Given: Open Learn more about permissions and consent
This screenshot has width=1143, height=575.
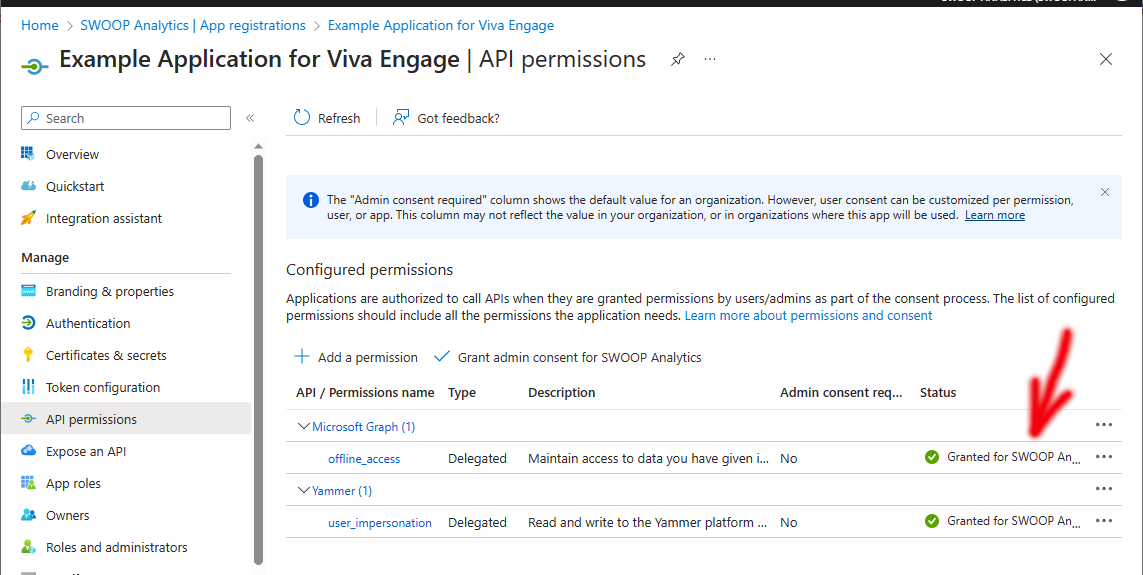Looking at the screenshot, I should pos(808,316).
